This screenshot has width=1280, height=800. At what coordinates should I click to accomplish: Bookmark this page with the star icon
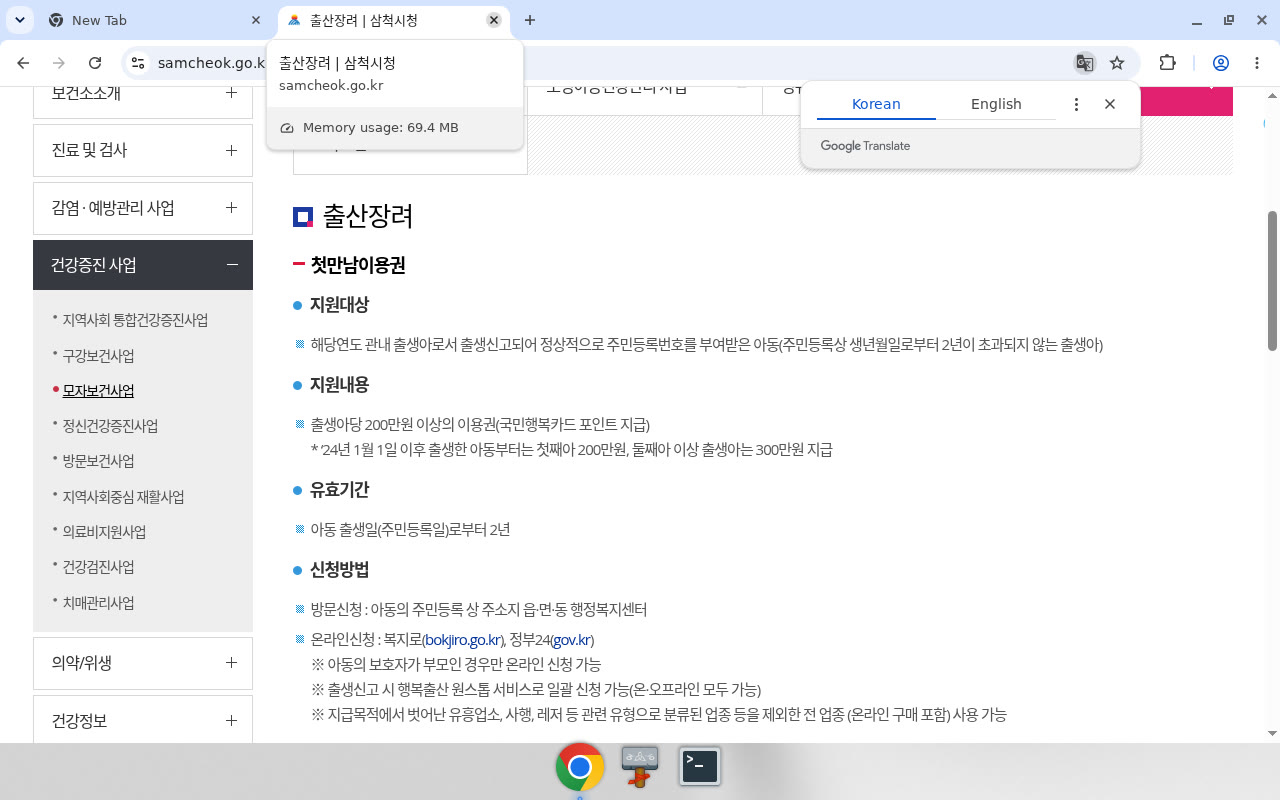click(x=1117, y=63)
